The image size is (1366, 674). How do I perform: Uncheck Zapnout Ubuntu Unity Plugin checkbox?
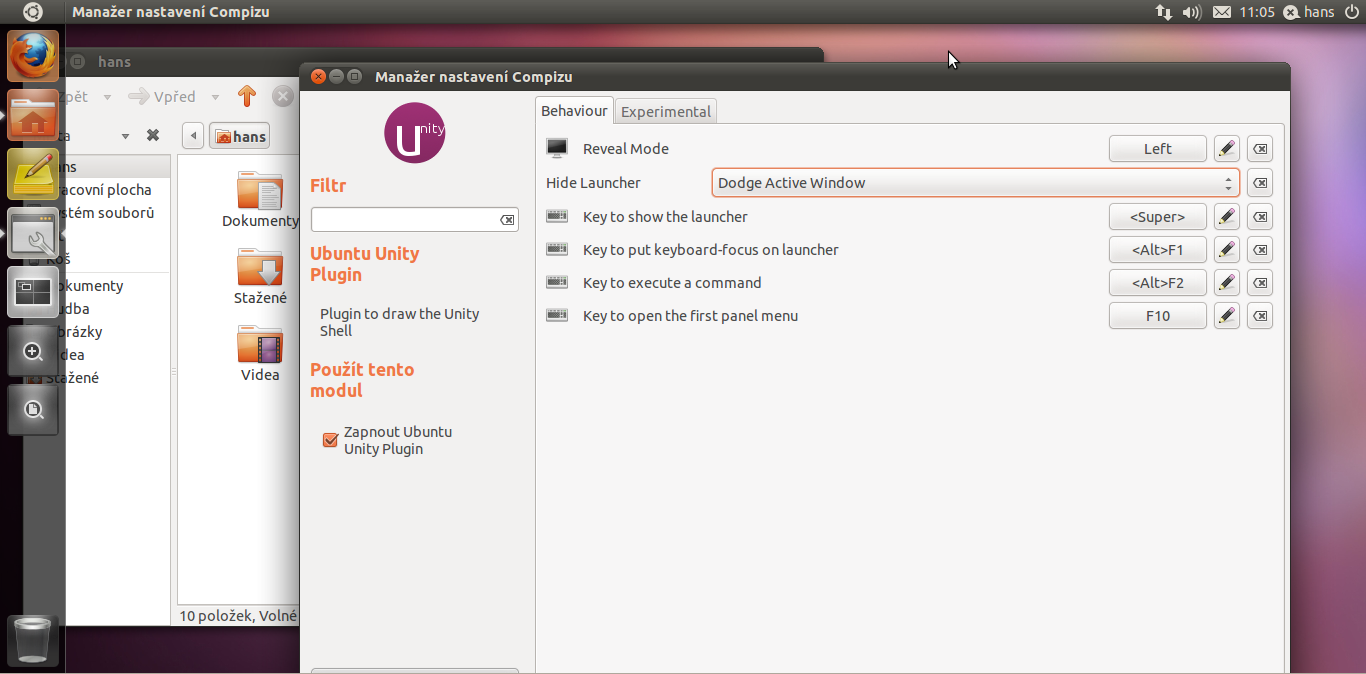[330, 440]
